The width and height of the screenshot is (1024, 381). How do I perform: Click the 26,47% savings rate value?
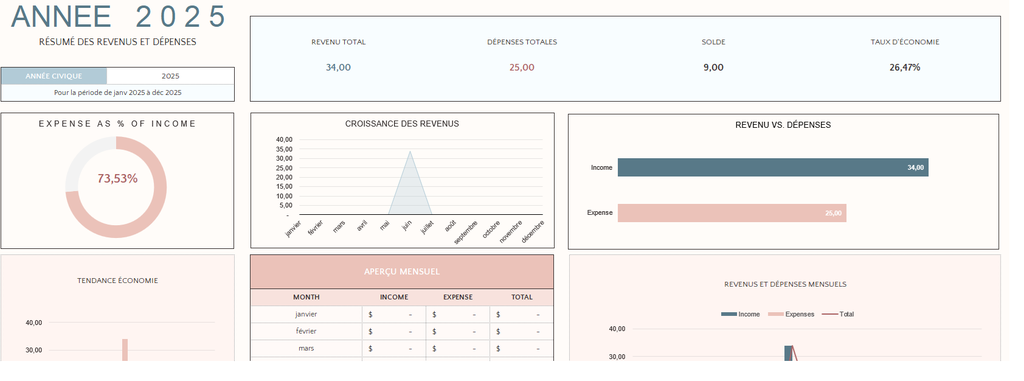pos(904,67)
